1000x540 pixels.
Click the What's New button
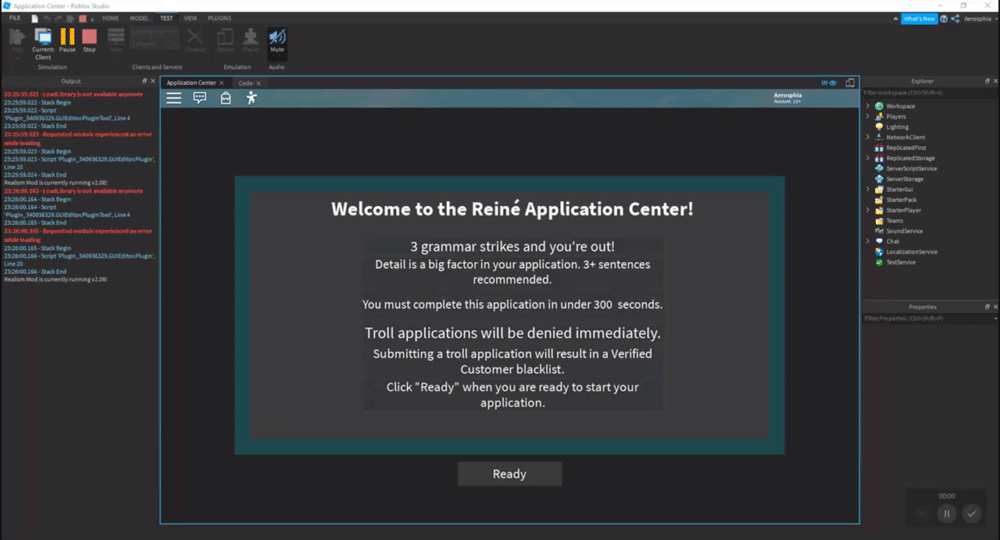pos(919,19)
